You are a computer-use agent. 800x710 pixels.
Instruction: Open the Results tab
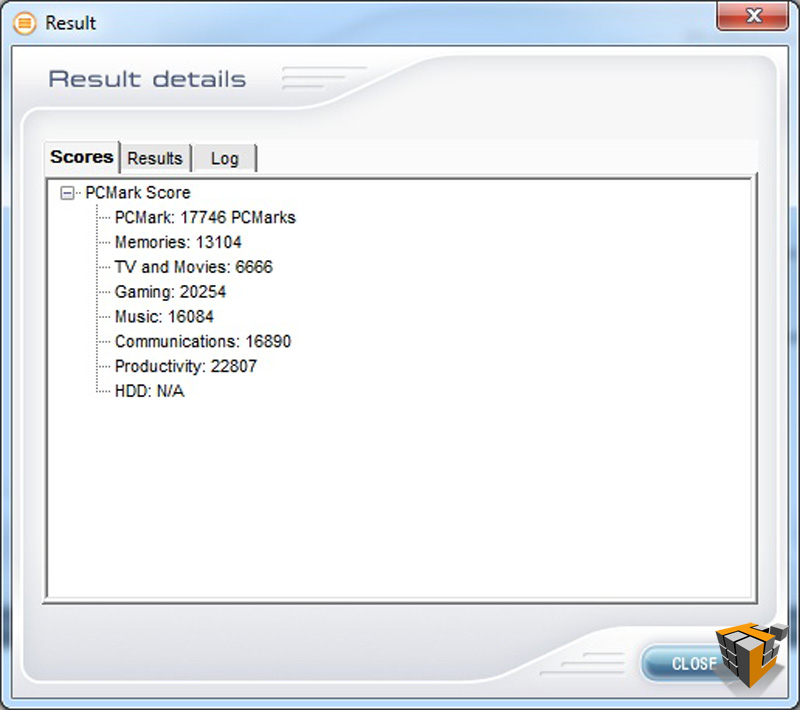click(155, 158)
